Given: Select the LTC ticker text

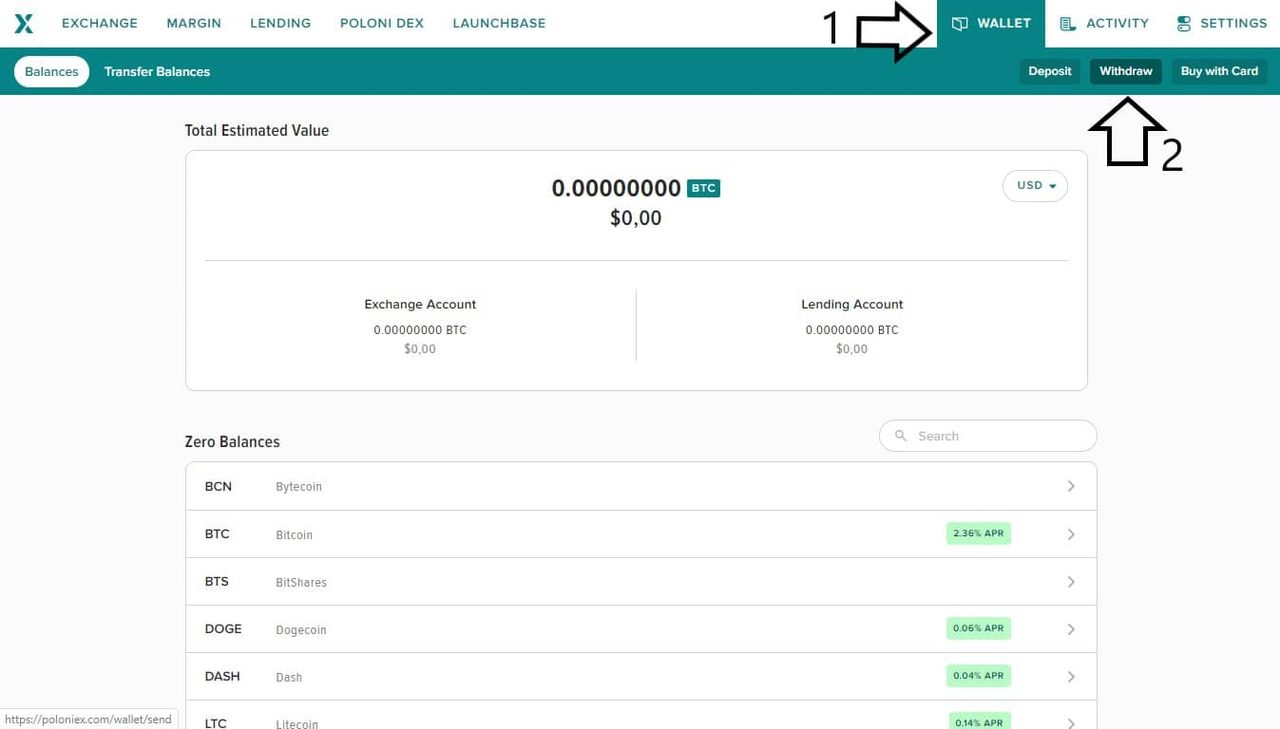Looking at the screenshot, I should [216, 723].
